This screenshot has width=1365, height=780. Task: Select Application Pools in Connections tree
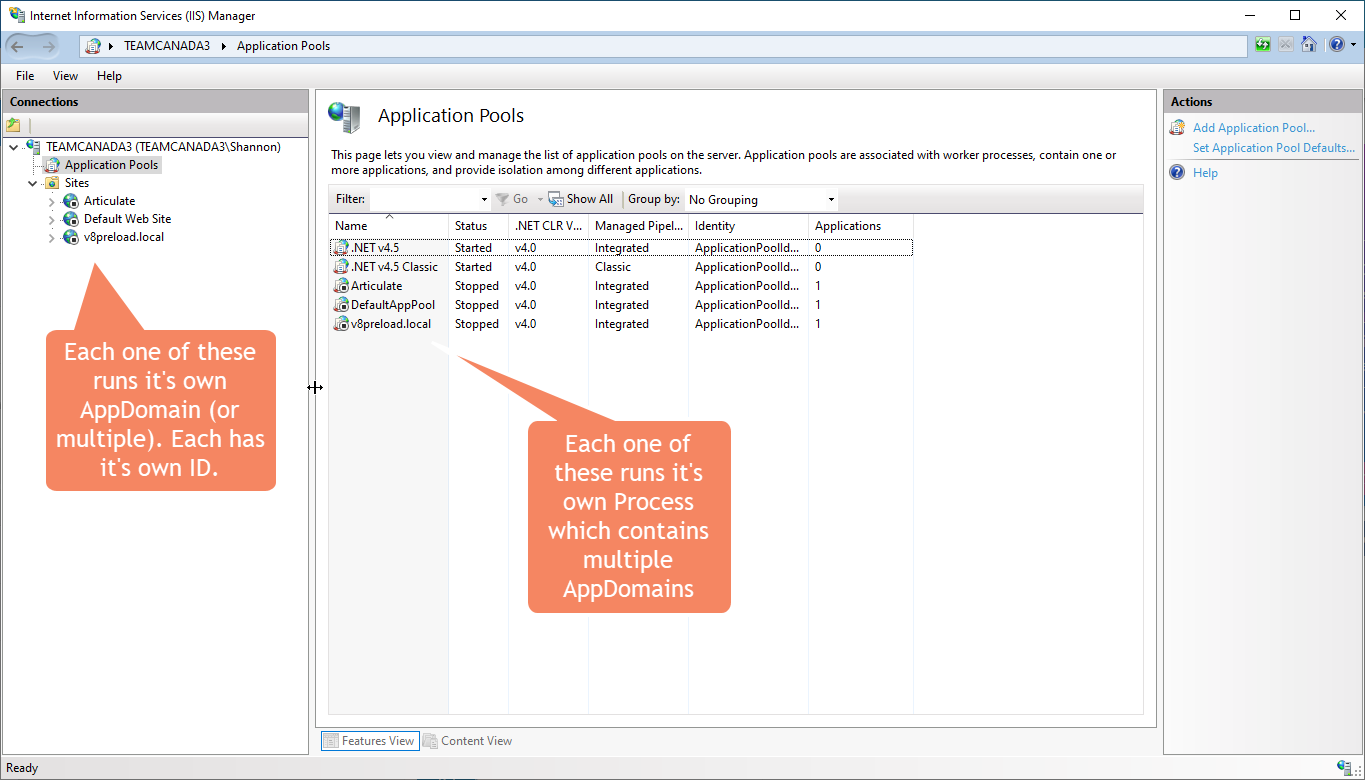pyautogui.click(x=111, y=165)
